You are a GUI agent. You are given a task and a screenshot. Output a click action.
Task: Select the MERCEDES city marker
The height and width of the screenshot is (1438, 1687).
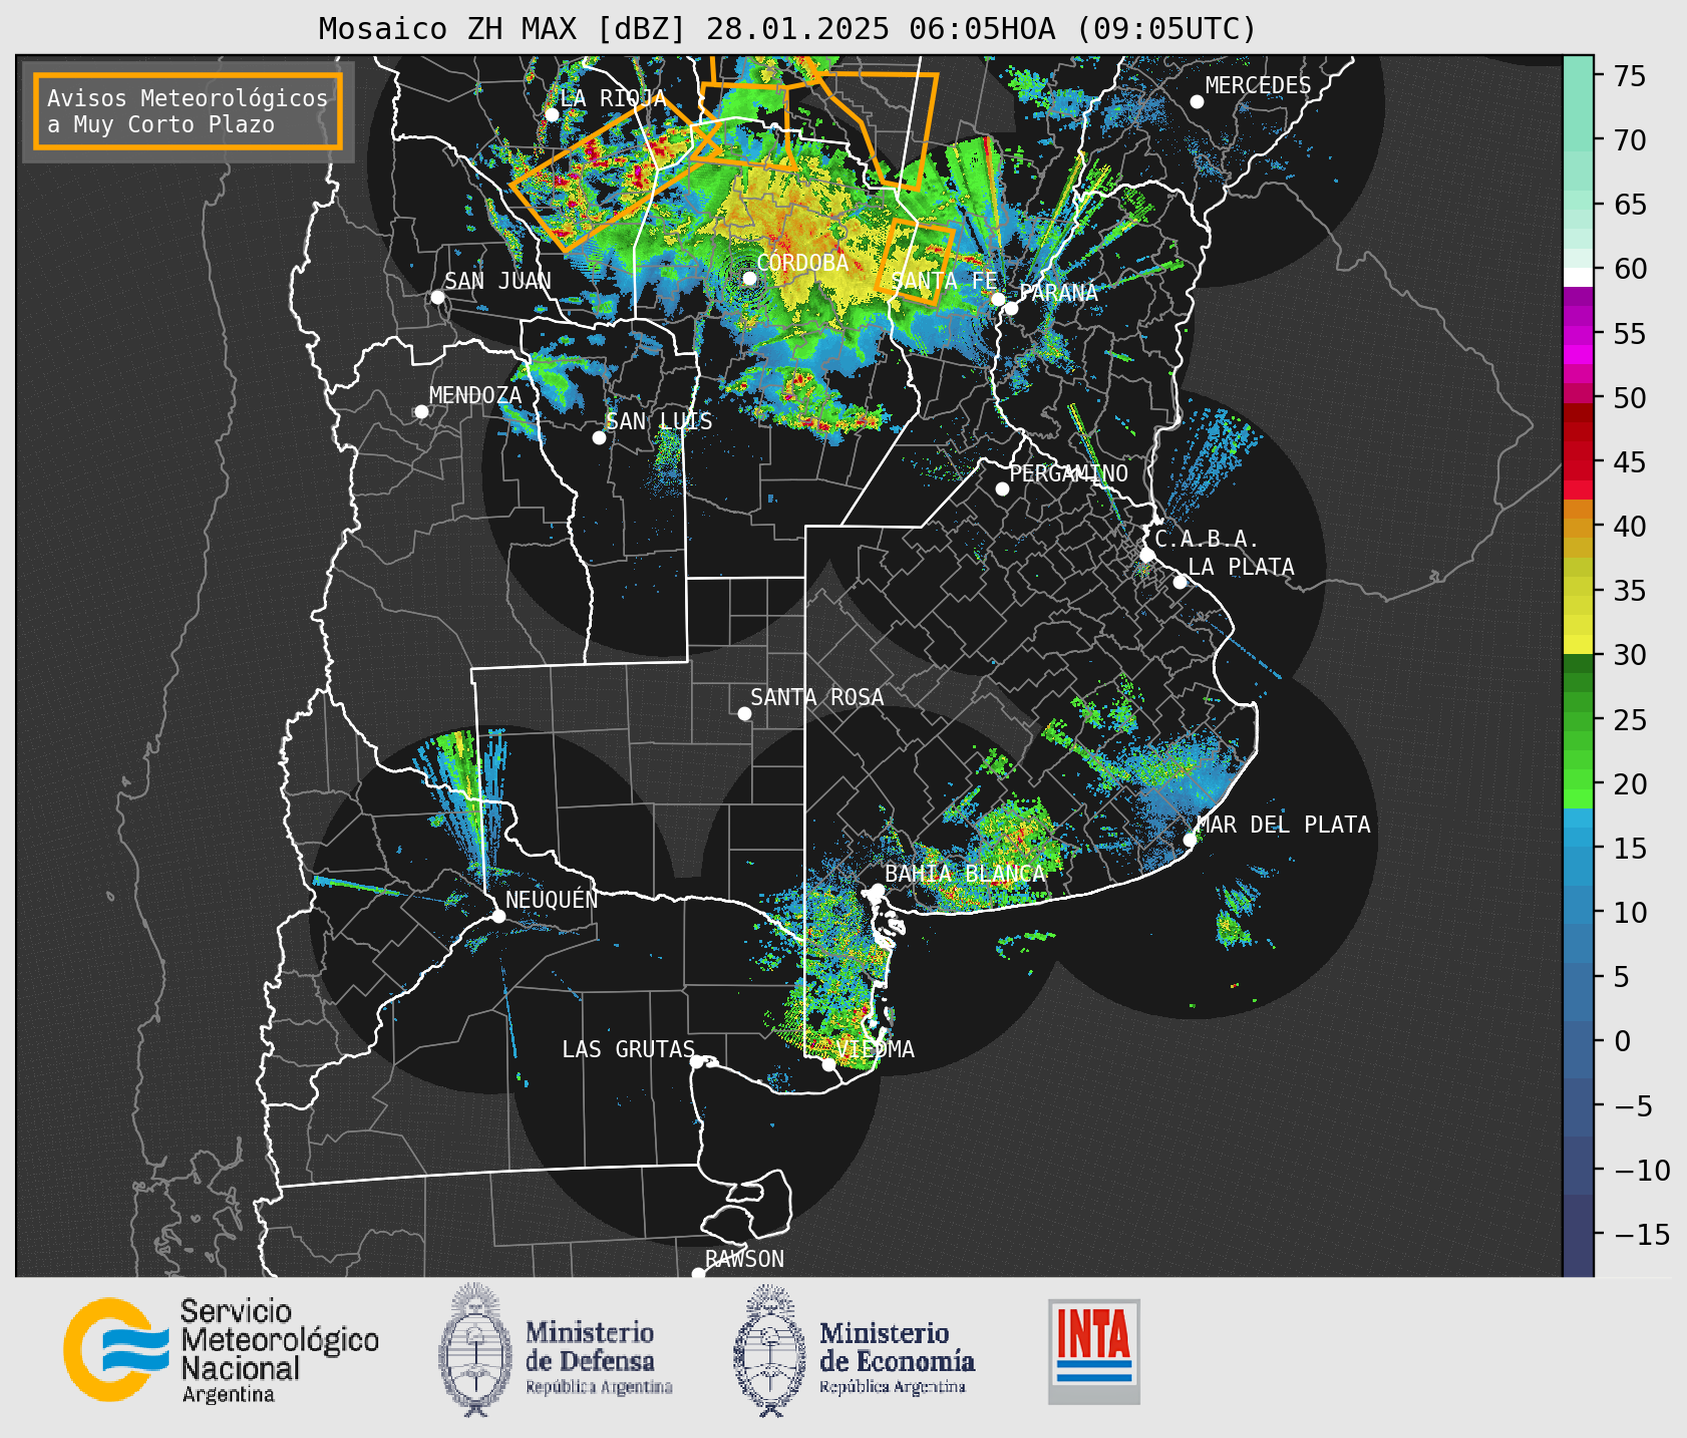click(x=1197, y=102)
